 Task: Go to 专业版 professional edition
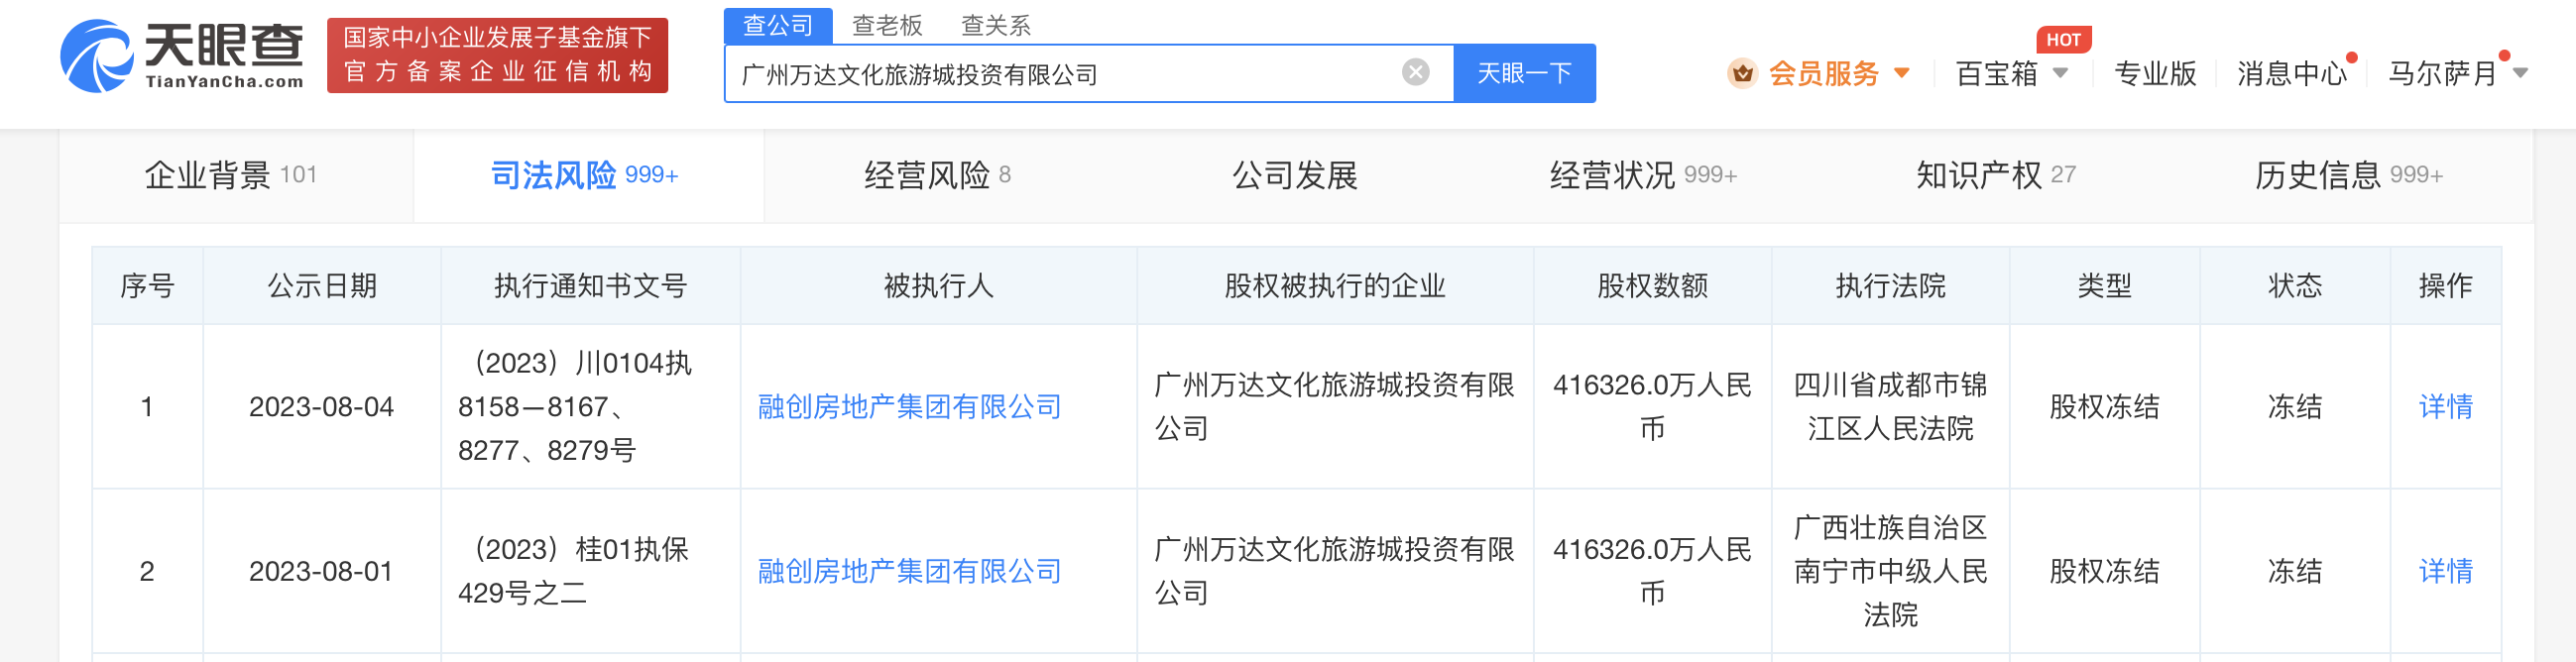click(2155, 73)
